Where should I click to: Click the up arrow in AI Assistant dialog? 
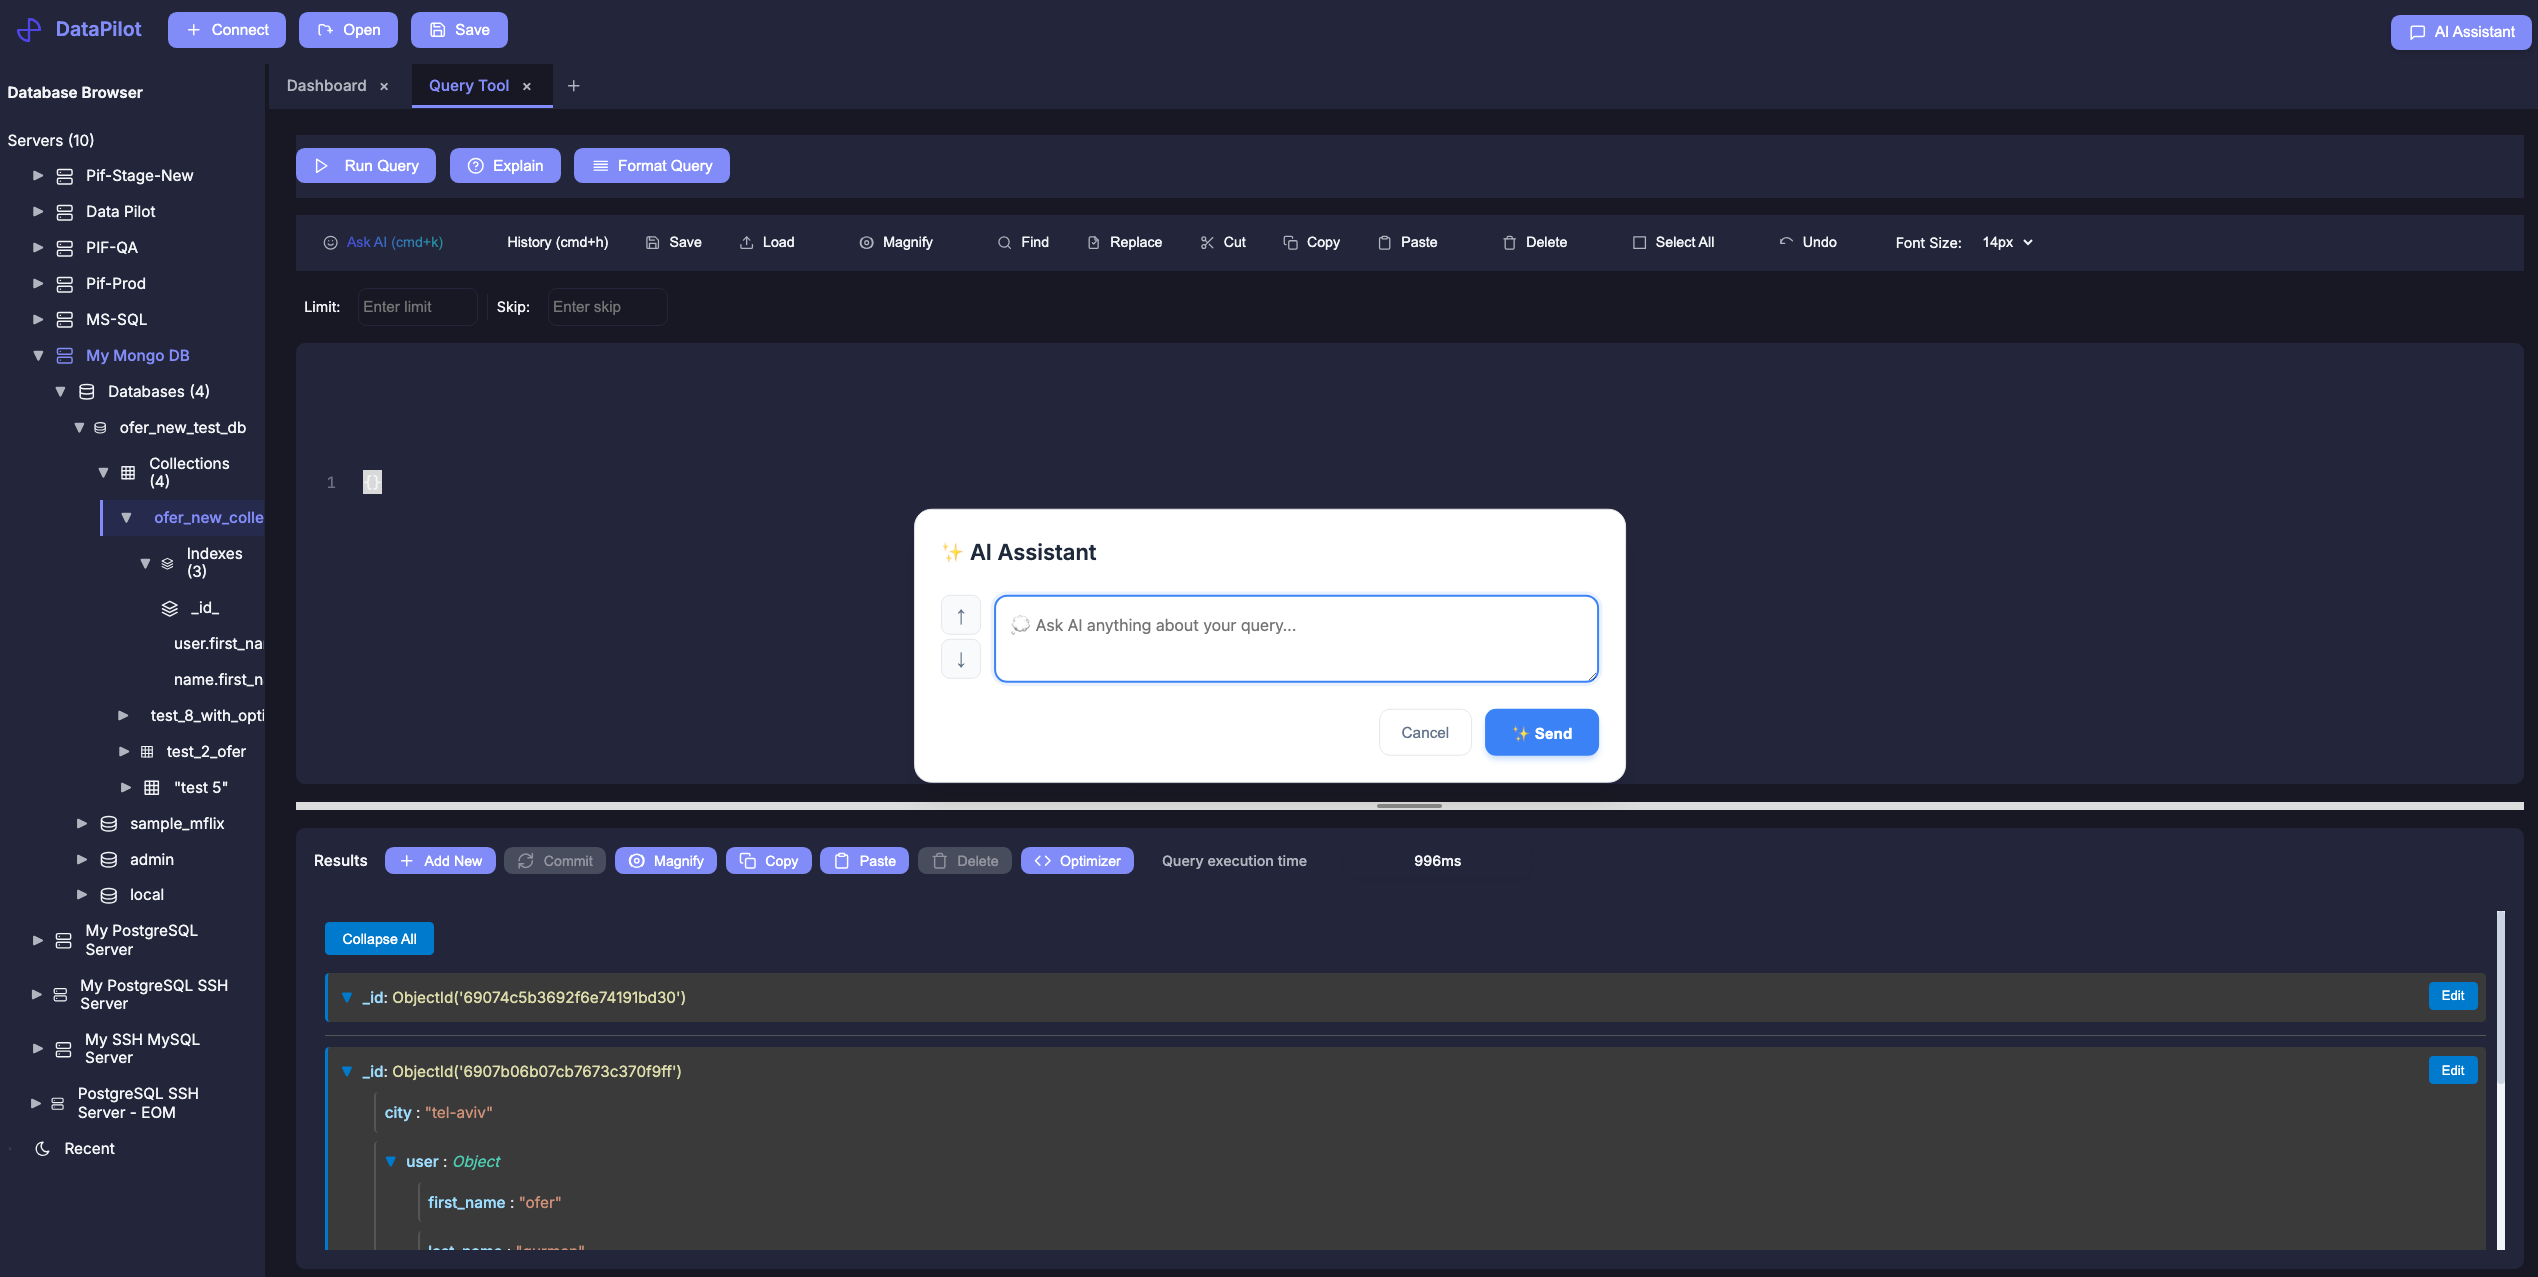point(961,616)
